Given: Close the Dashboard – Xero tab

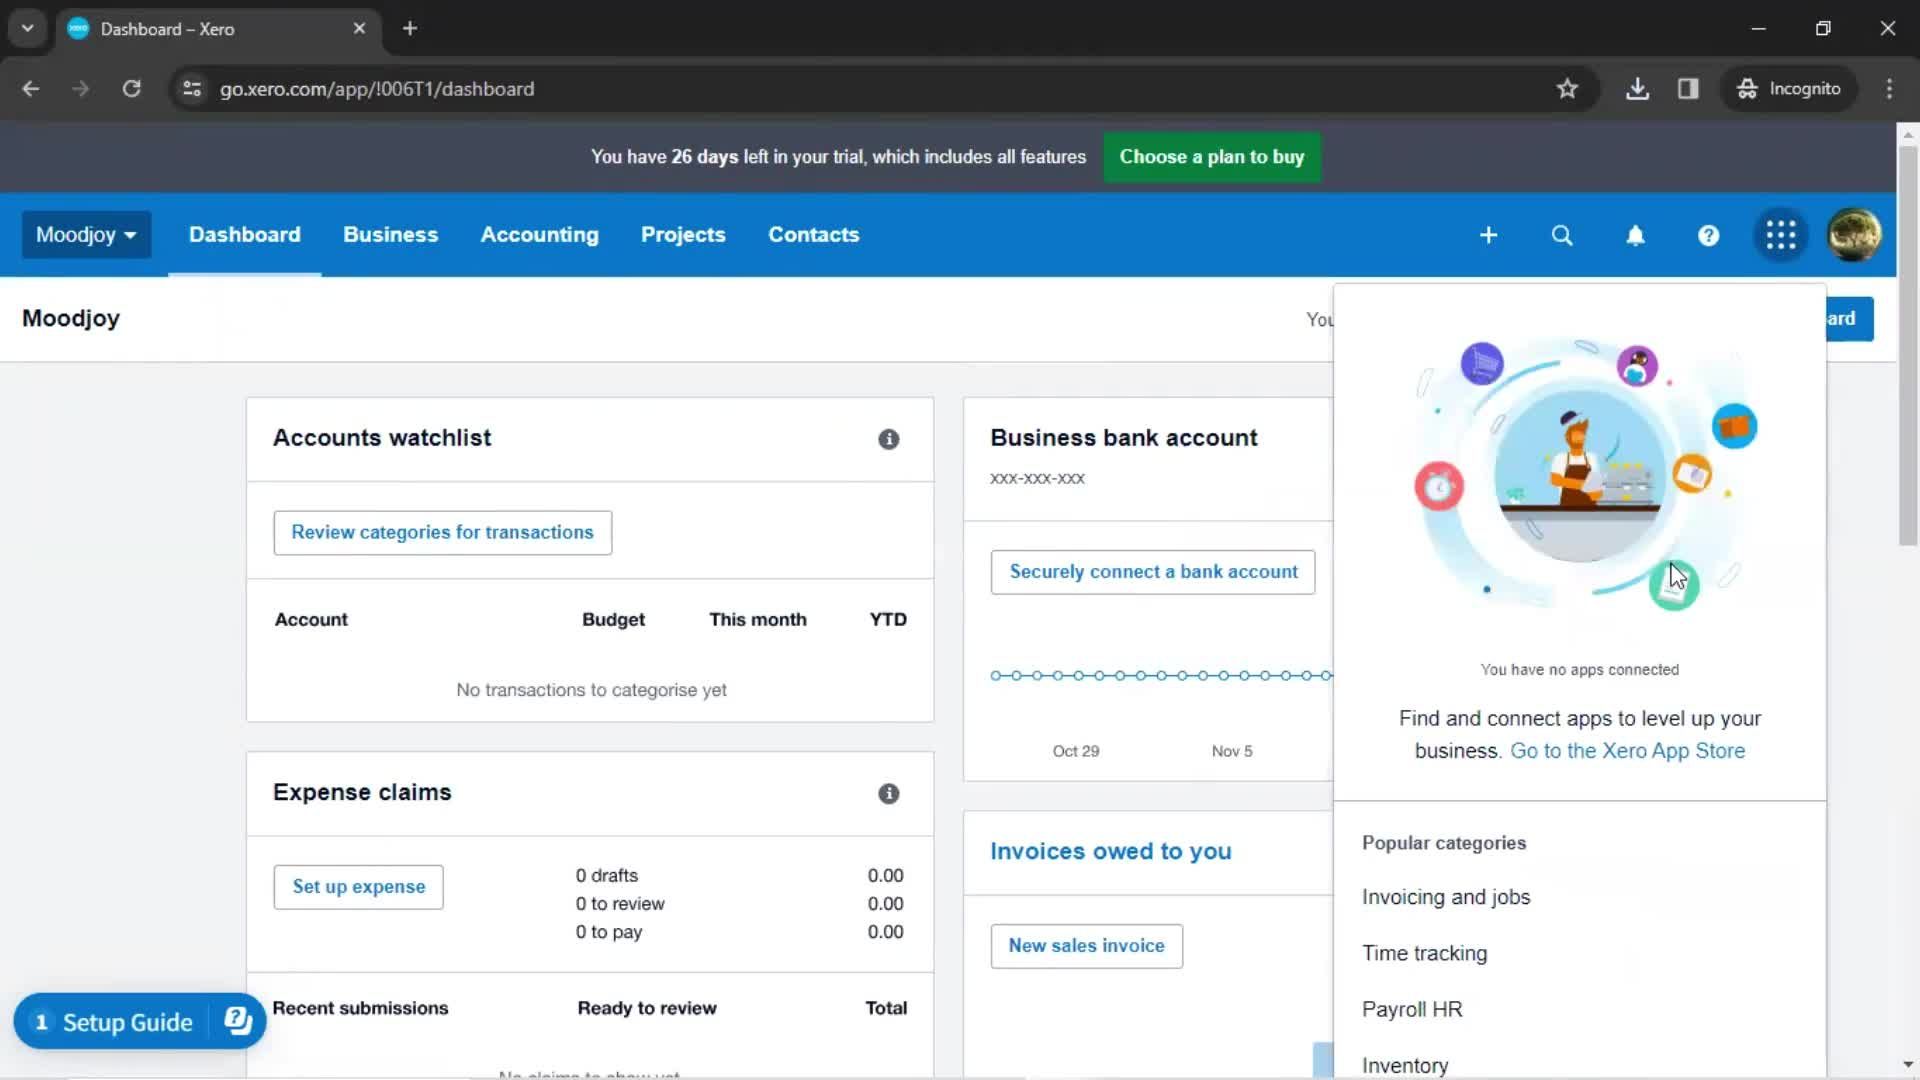Looking at the screenshot, I should click(x=359, y=28).
